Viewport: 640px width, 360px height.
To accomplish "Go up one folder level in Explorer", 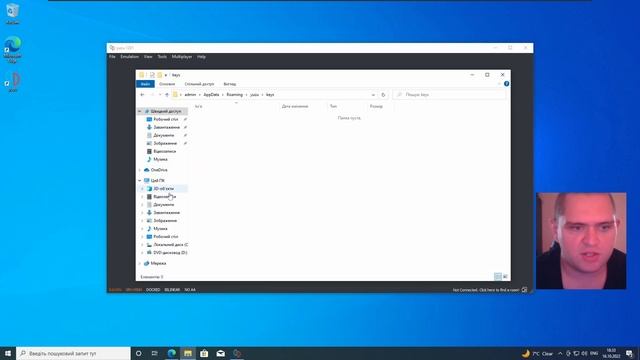I will point(167,95).
